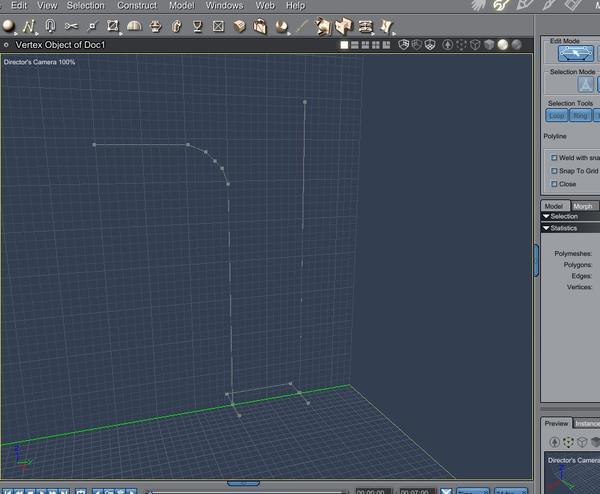Switch to the Preview tab
The height and width of the screenshot is (494, 600).
click(x=556, y=423)
